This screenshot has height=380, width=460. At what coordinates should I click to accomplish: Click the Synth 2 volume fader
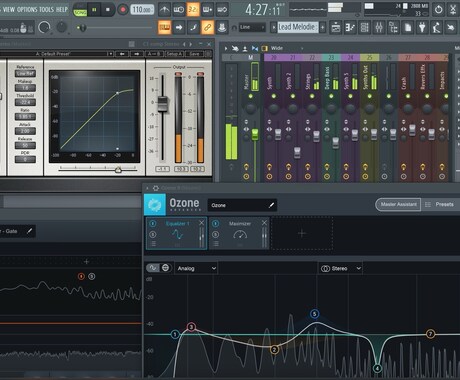[297, 153]
